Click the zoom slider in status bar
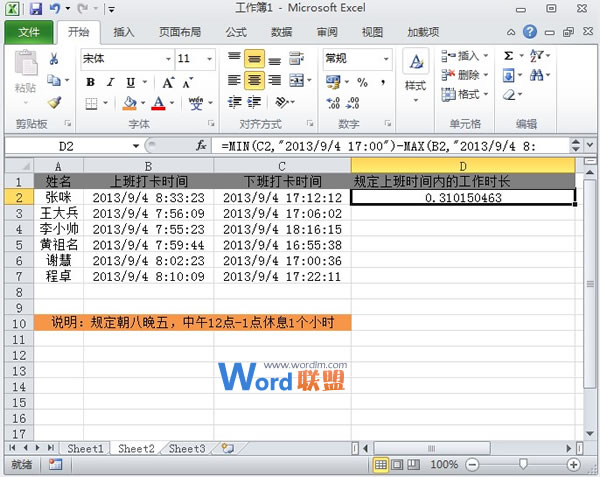The width and height of the screenshot is (600, 477). pos(525,465)
